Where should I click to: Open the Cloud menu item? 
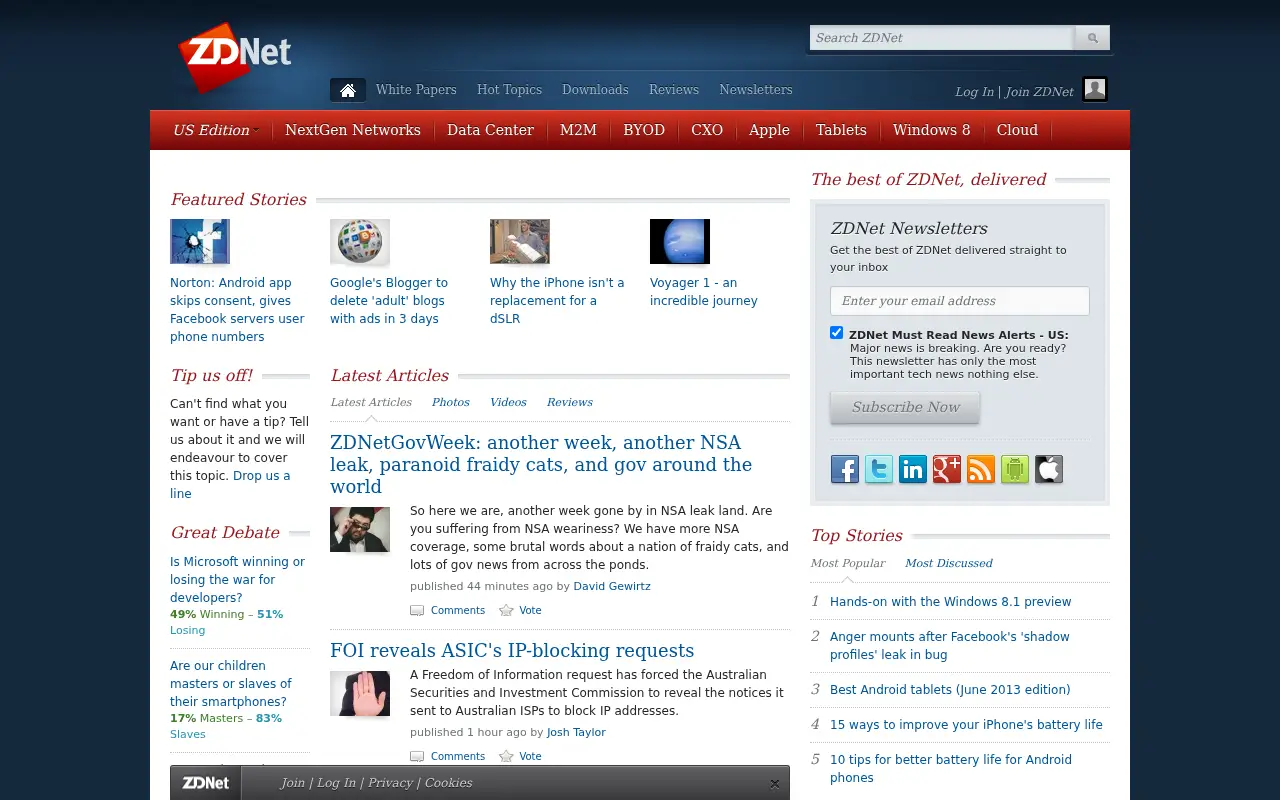click(x=1017, y=130)
